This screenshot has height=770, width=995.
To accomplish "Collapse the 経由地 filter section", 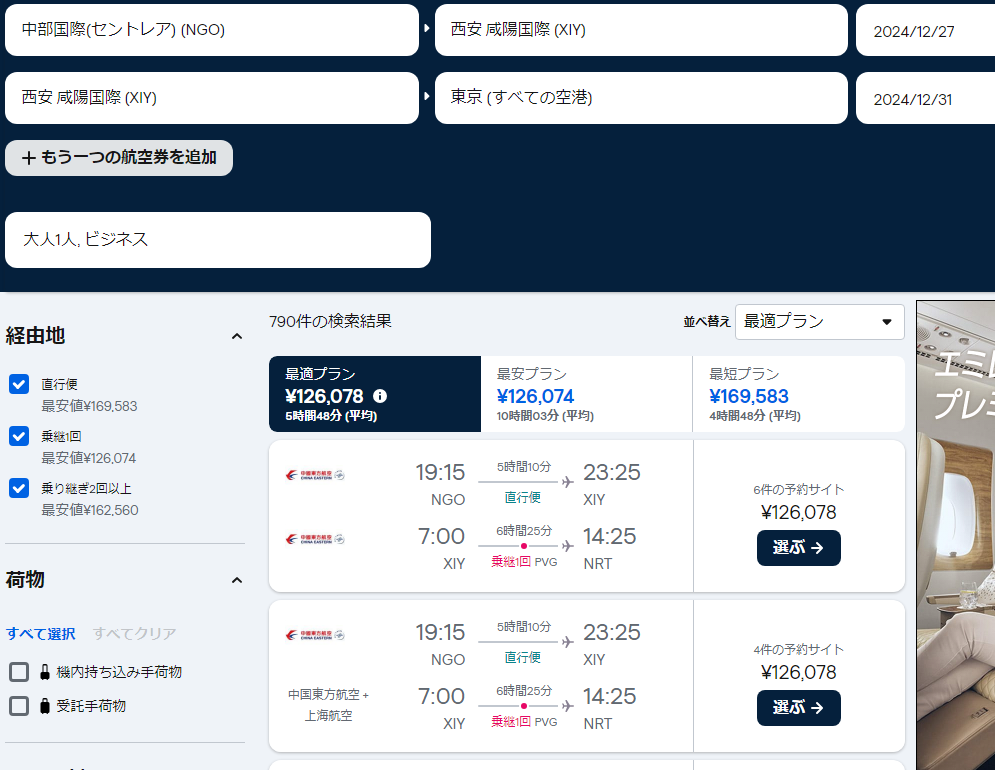I will tap(237, 336).
